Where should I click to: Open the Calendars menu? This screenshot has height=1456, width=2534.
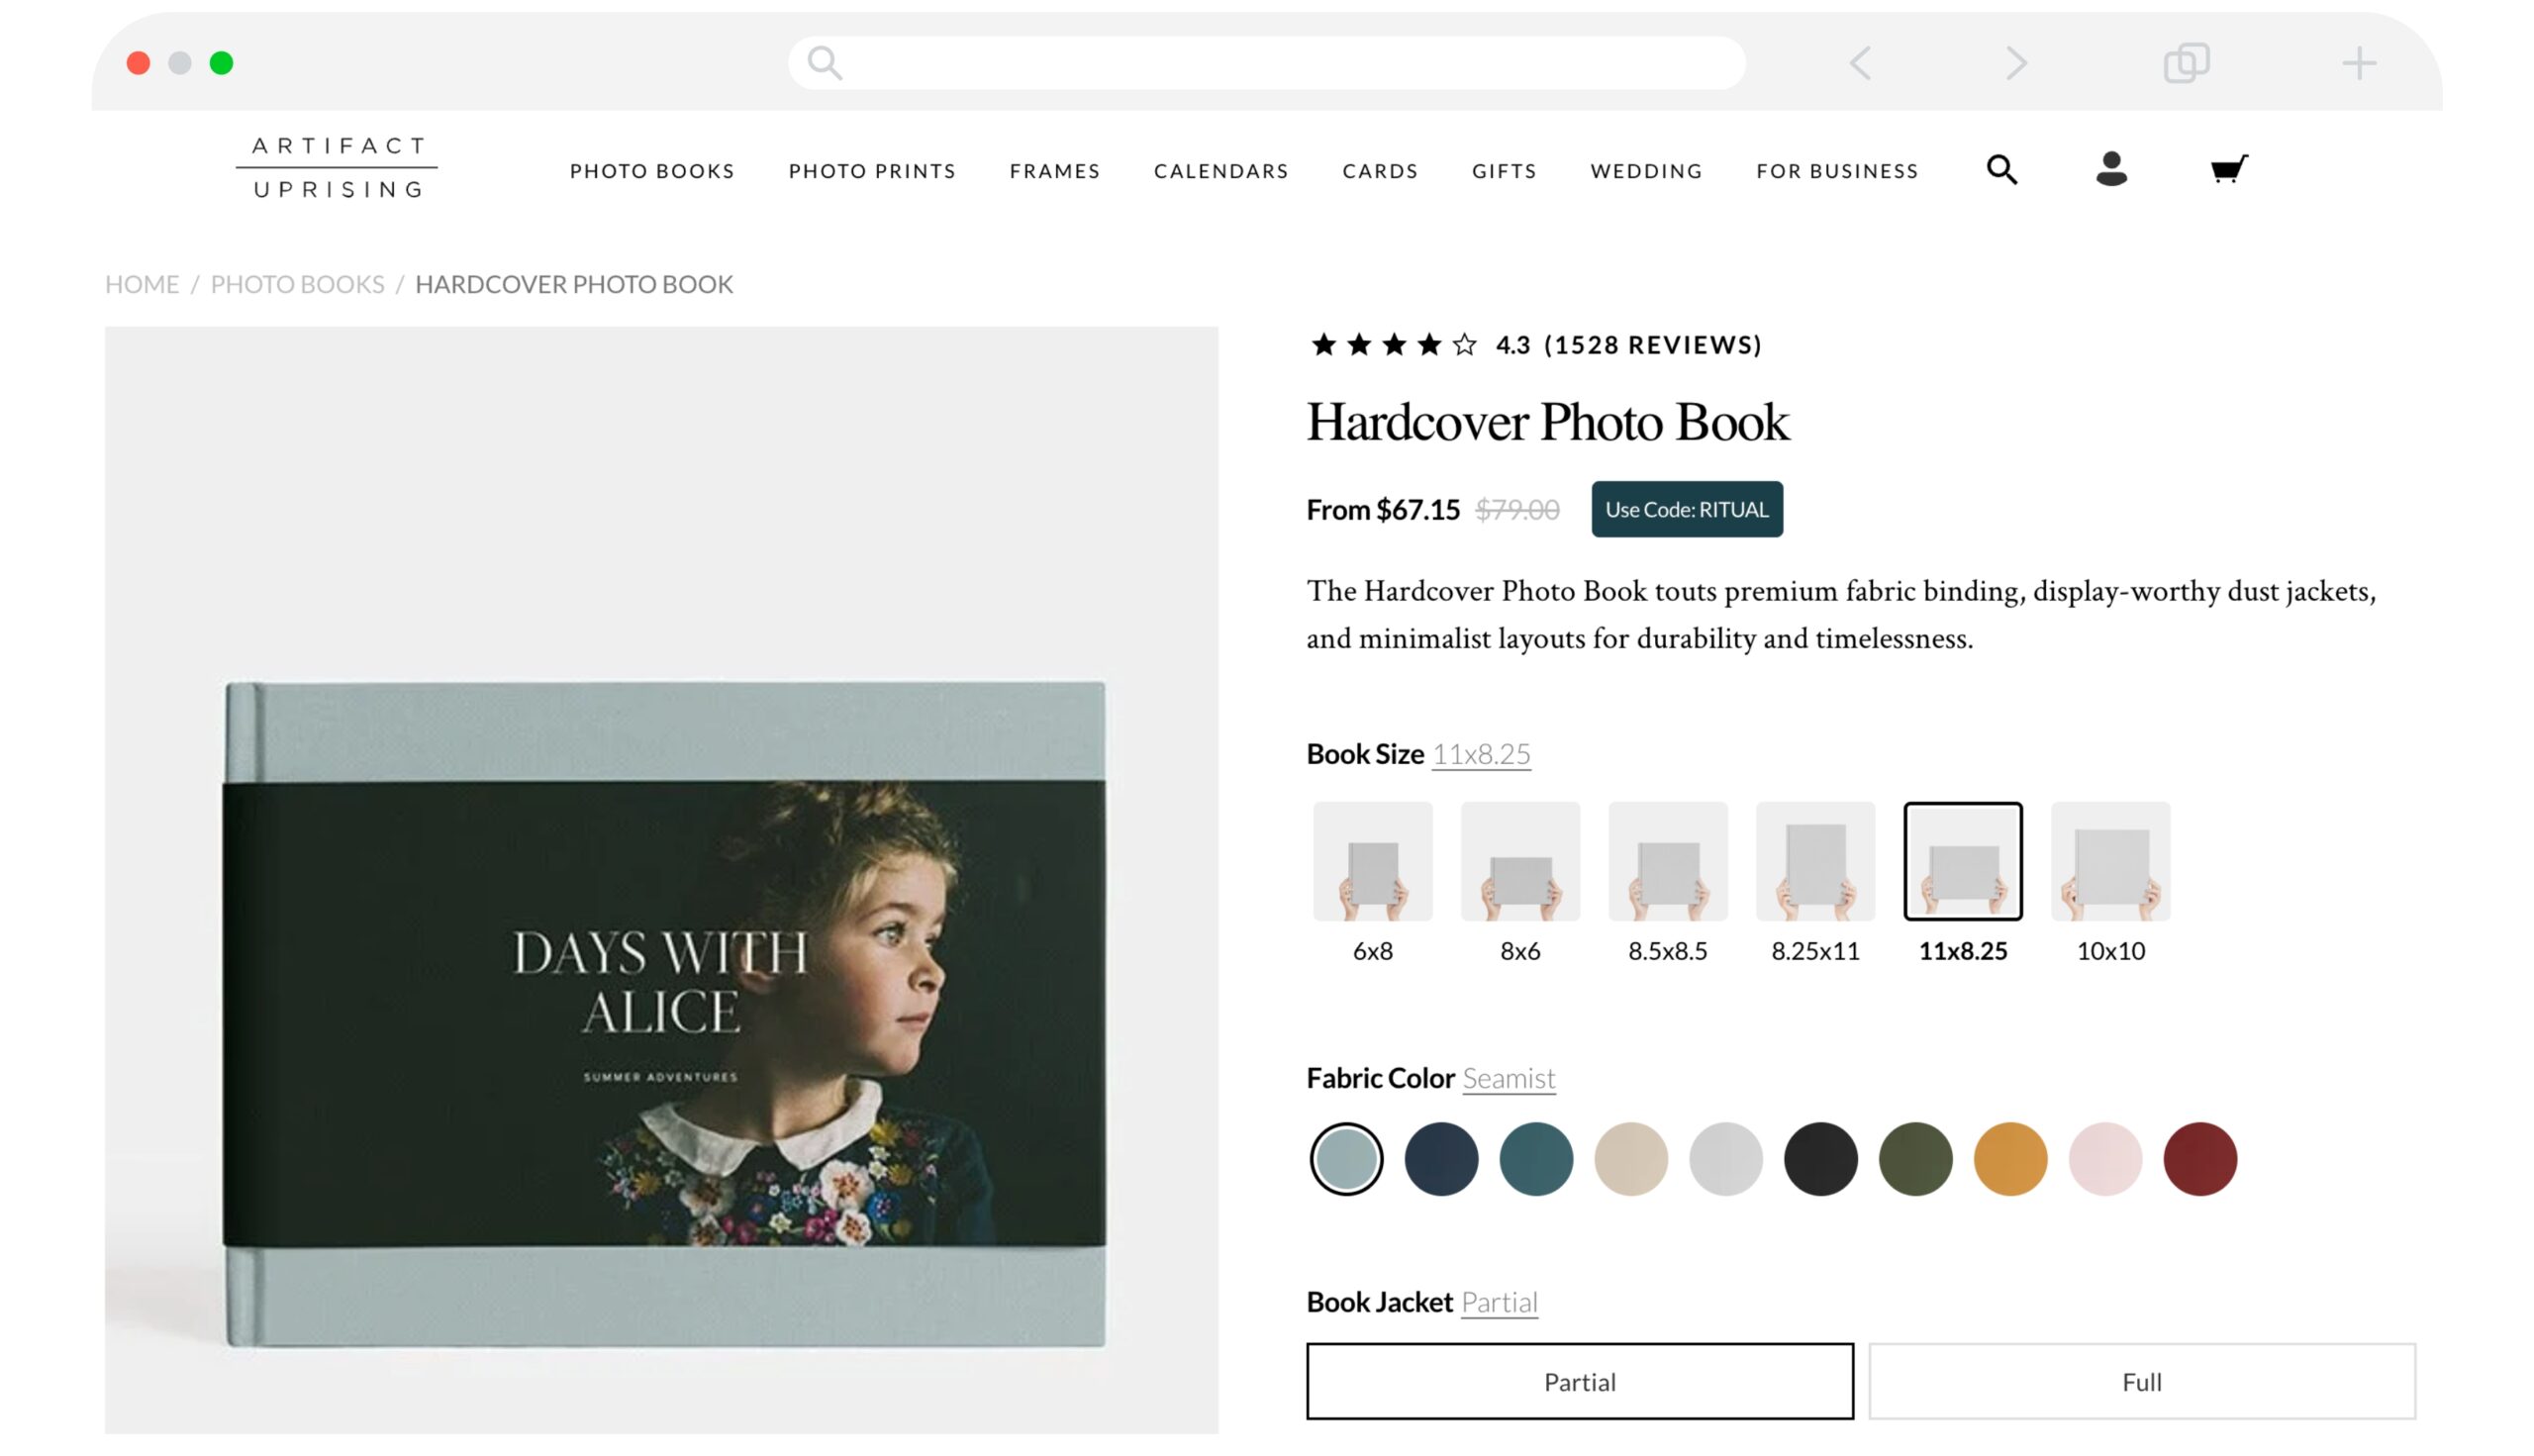(x=1220, y=171)
